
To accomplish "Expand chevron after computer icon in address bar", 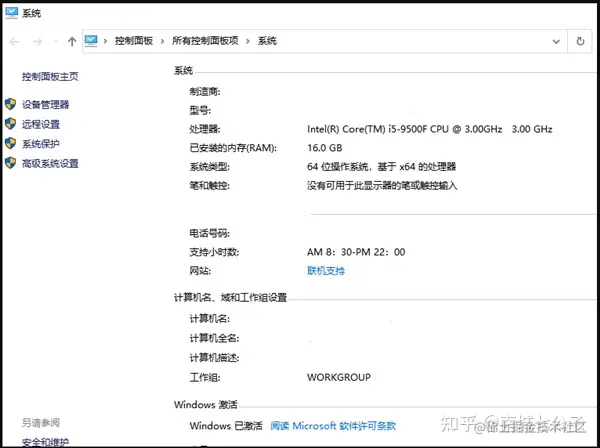I will [105, 41].
